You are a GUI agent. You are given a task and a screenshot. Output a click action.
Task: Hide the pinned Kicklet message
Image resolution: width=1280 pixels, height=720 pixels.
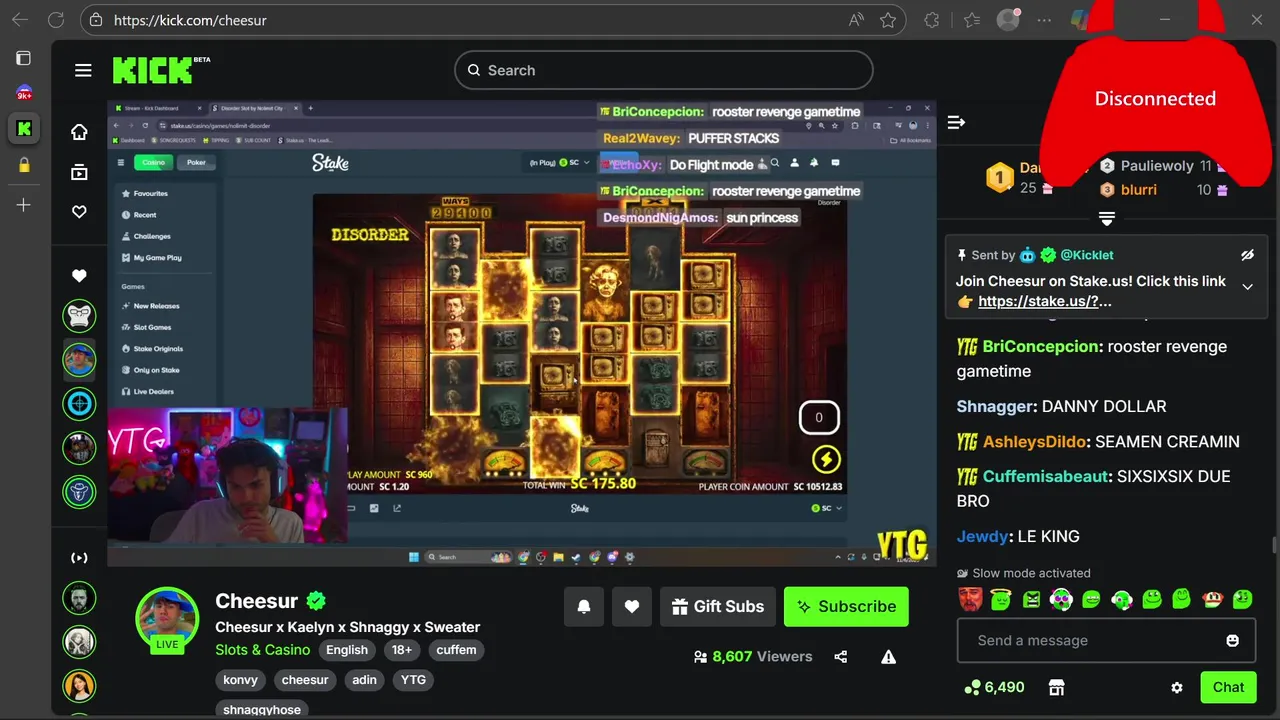click(1247, 255)
